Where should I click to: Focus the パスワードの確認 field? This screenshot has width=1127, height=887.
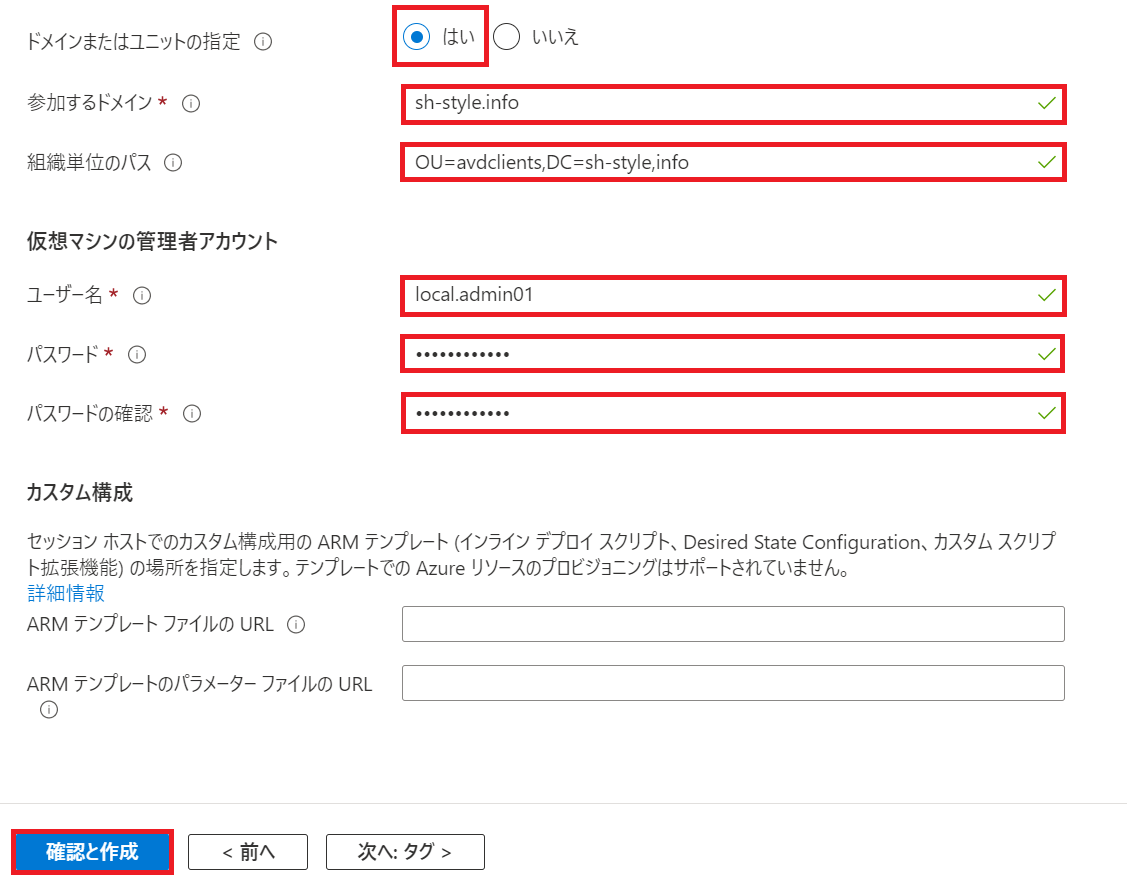[733, 413]
